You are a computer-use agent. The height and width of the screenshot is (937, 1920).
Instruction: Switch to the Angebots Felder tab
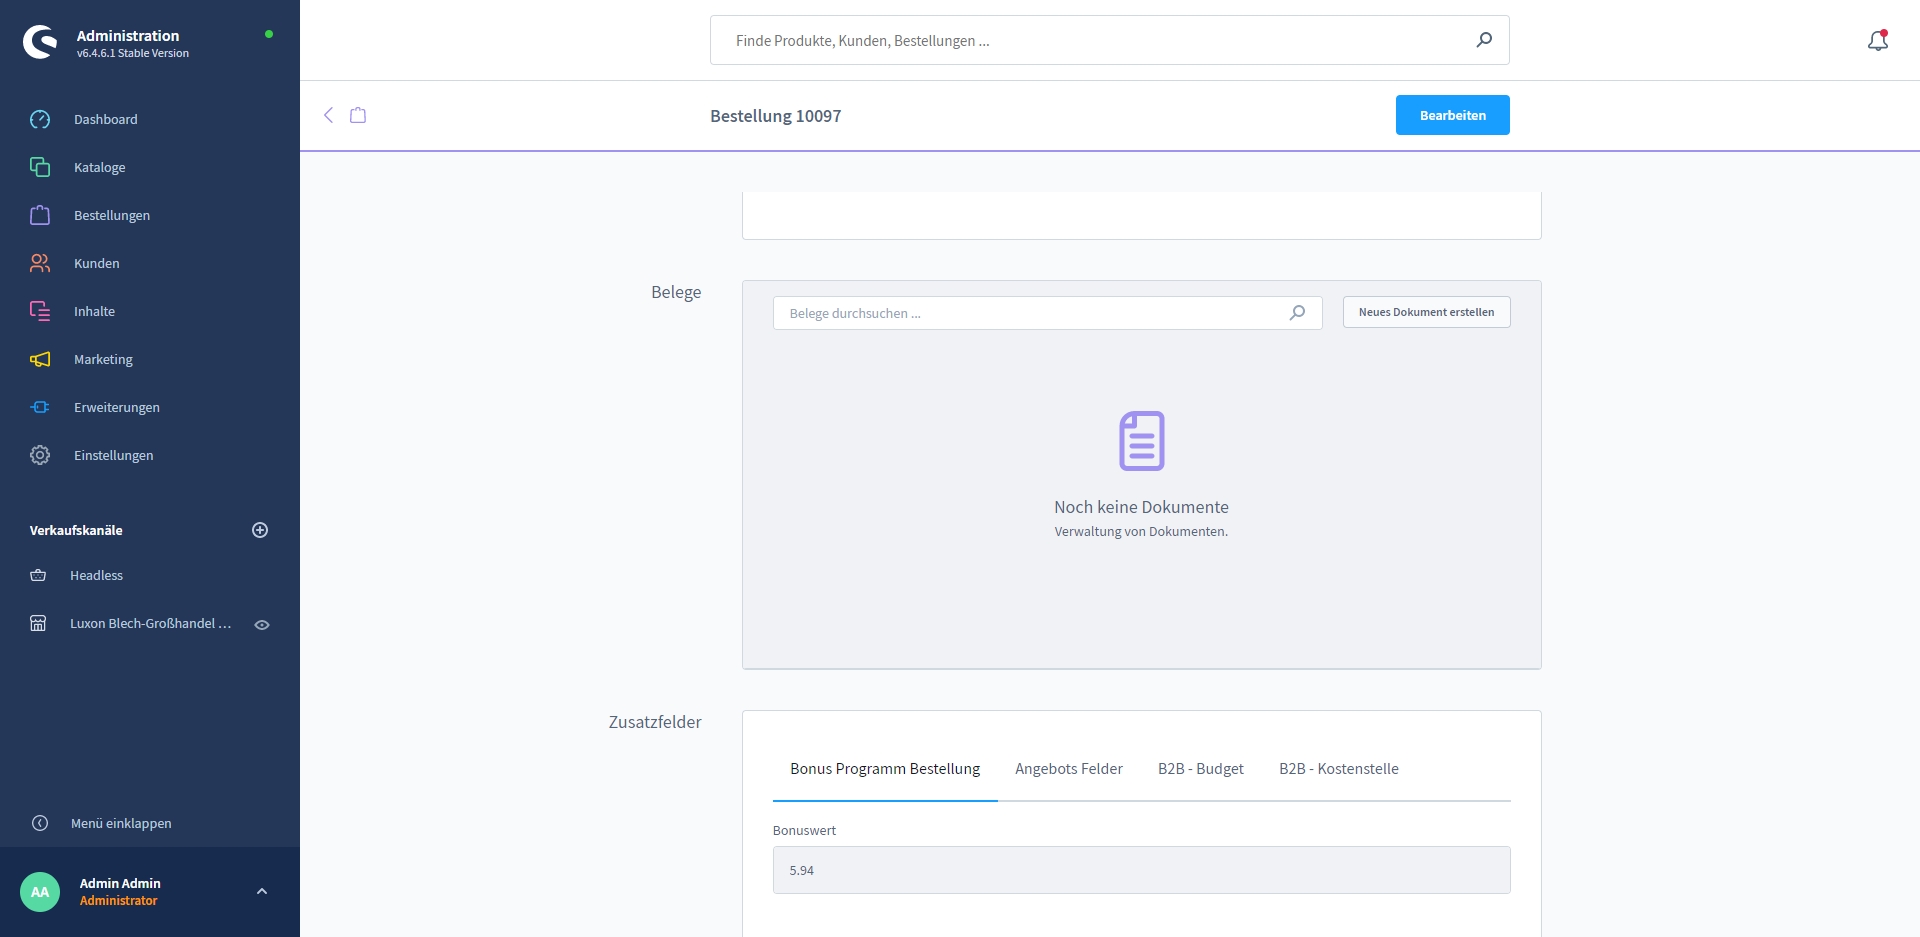1068,769
